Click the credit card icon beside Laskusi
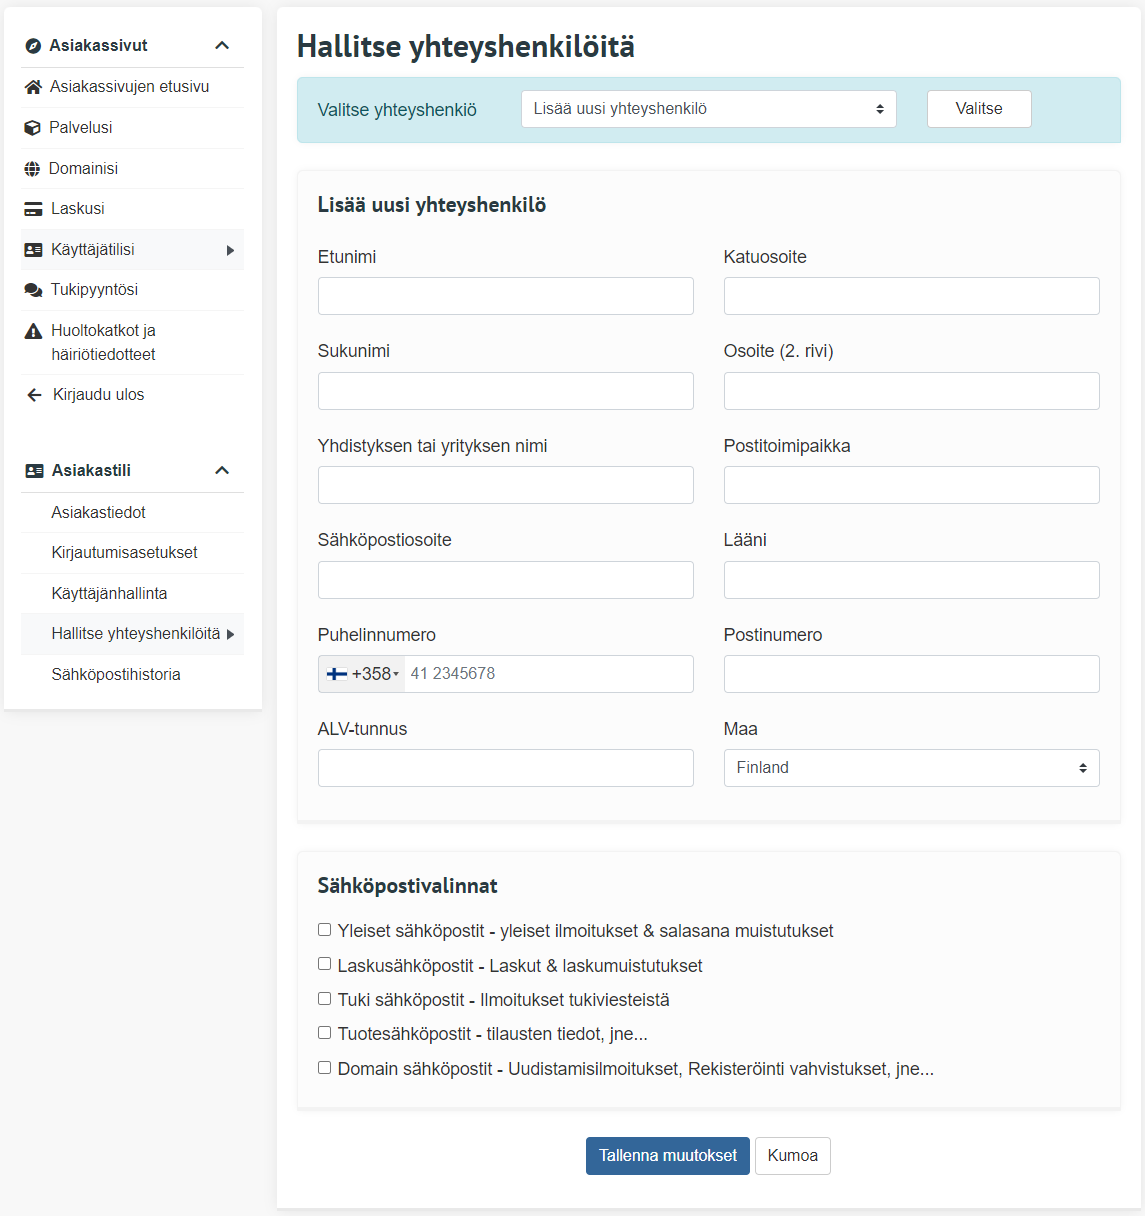The image size is (1145, 1216). click(x=33, y=209)
